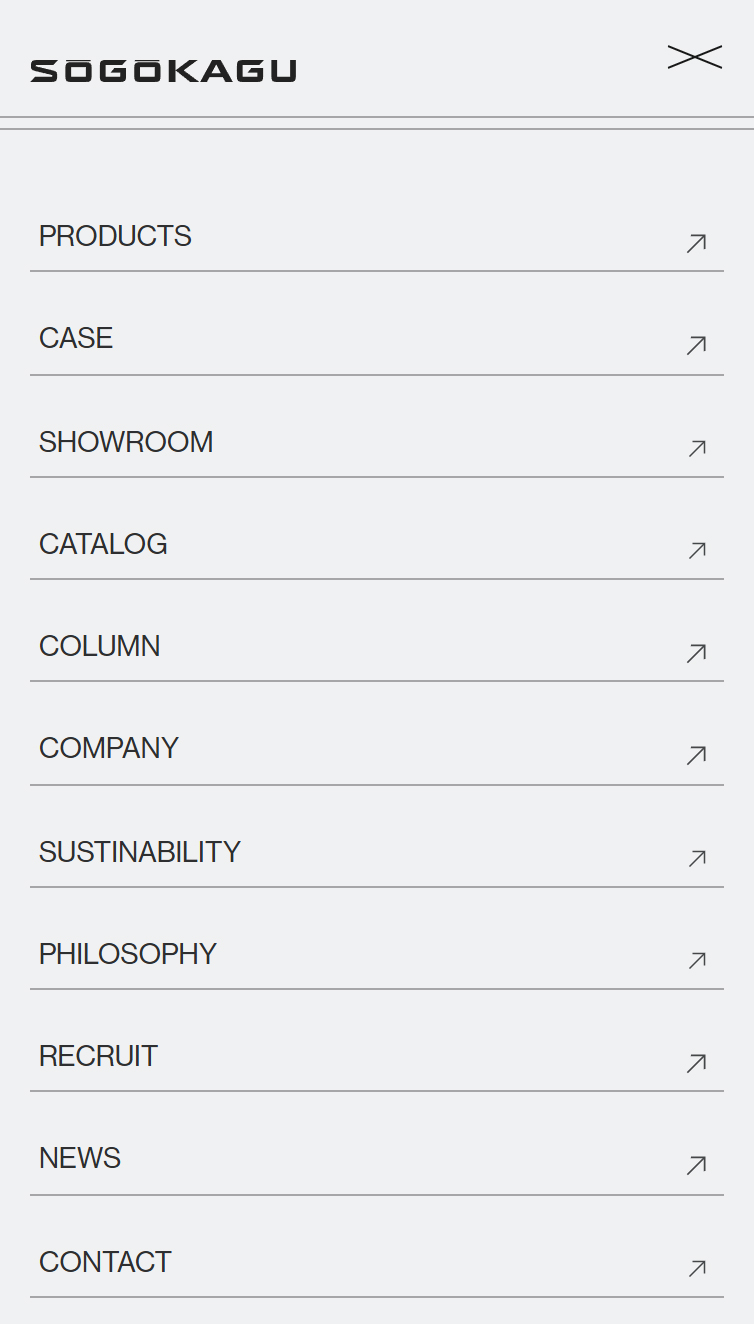Click the arrow icon beside SHOWROOM
The image size is (754, 1324).
pos(697,448)
